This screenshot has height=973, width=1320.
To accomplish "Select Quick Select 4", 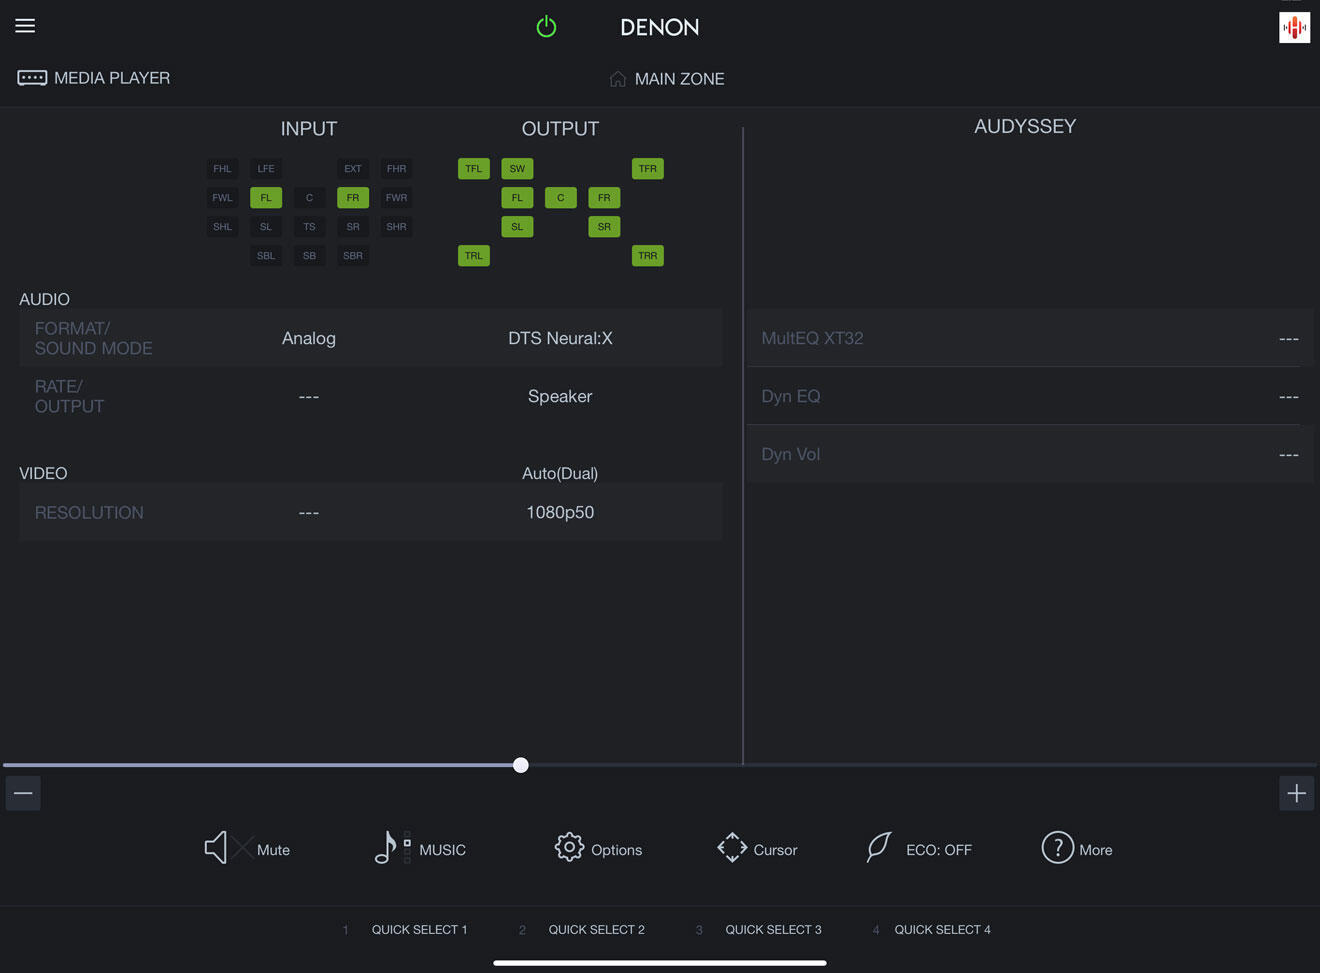I will pyautogui.click(x=942, y=930).
